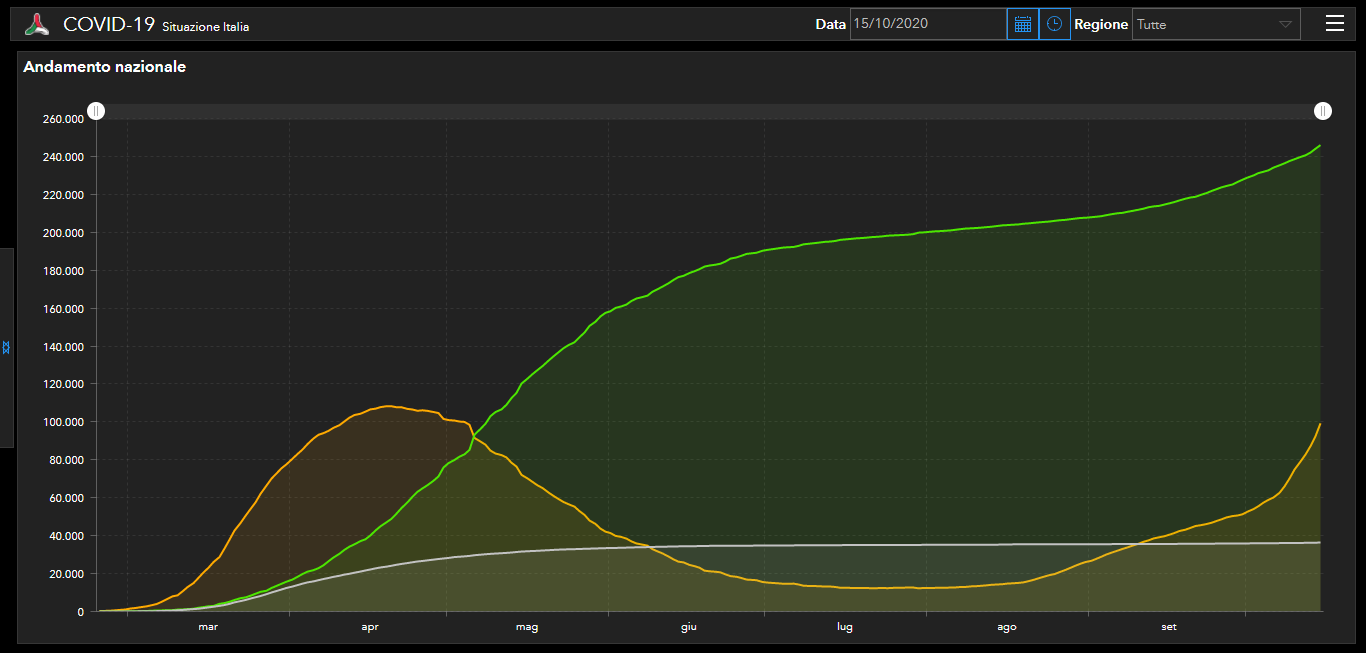Click the Protezione Civile logo icon

click(x=37, y=25)
